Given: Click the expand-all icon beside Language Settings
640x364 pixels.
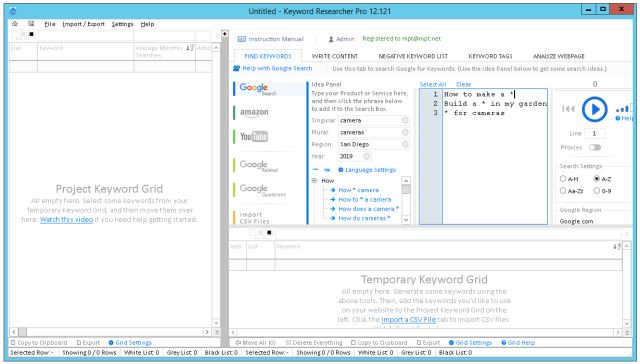Looking at the screenshot, I should (x=327, y=170).
